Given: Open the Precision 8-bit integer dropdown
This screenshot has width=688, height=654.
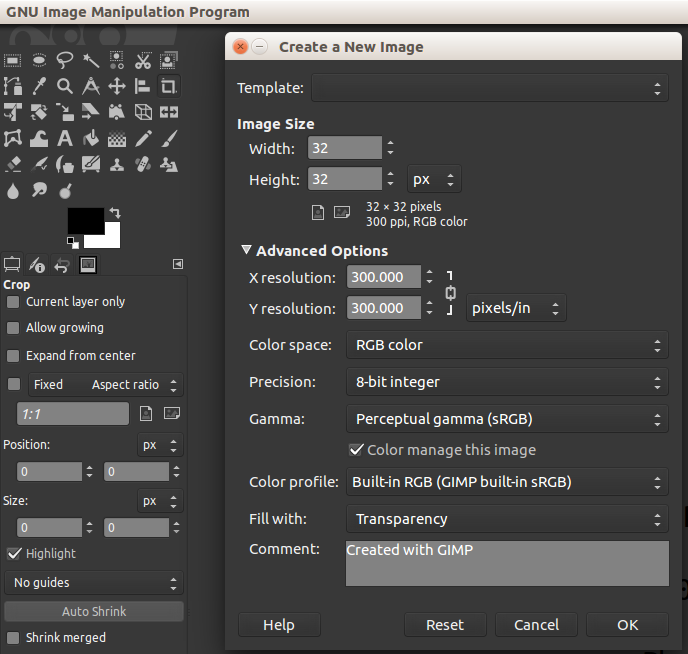Looking at the screenshot, I should 507,382.
